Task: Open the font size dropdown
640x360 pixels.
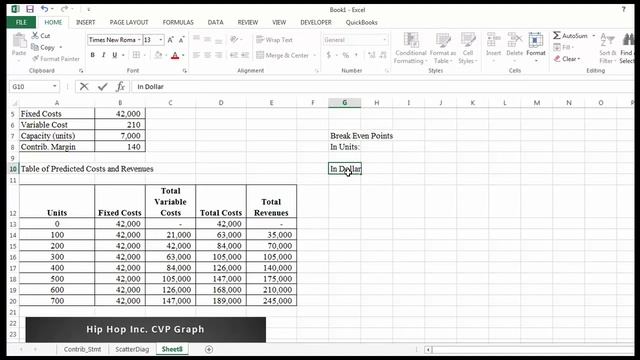Action: pyautogui.click(x=161, y=40)
